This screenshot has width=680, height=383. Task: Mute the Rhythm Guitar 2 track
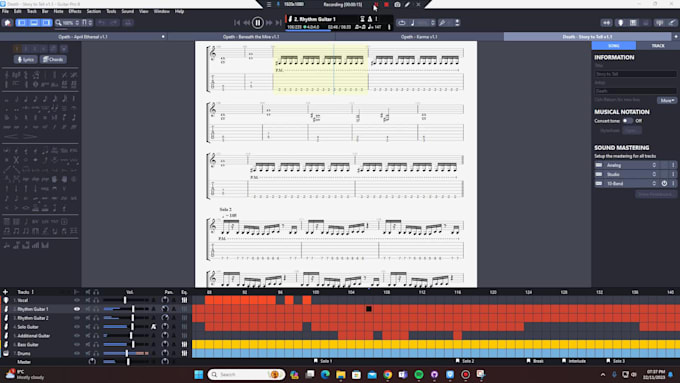click(88, 318)
